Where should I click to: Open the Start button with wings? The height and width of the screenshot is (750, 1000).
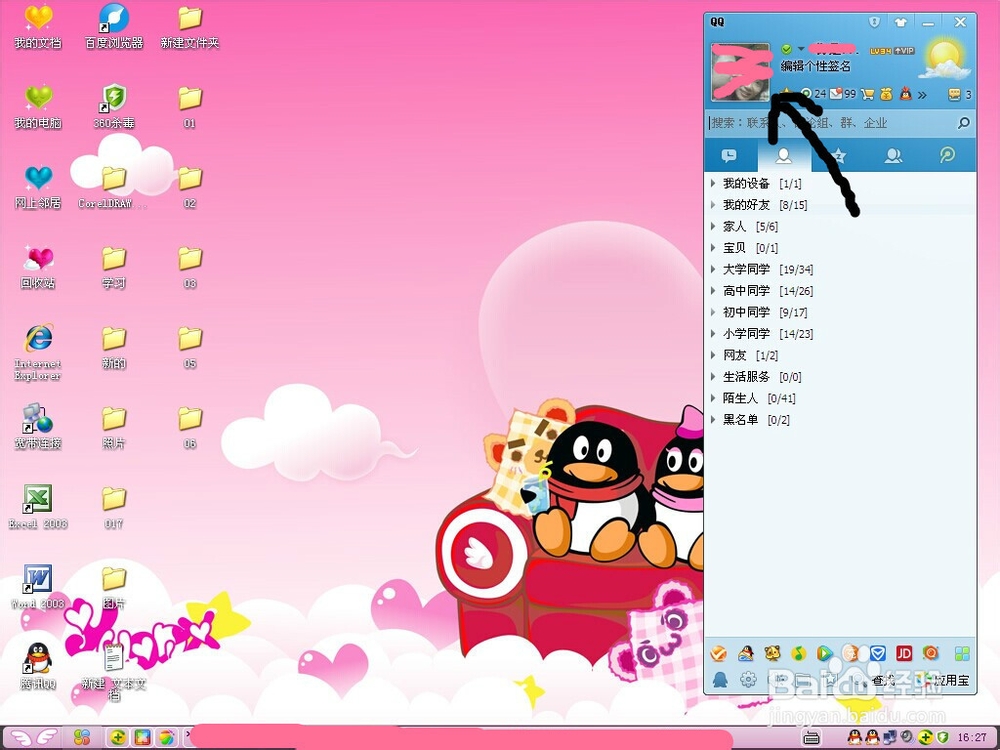[x=33, y=738]
